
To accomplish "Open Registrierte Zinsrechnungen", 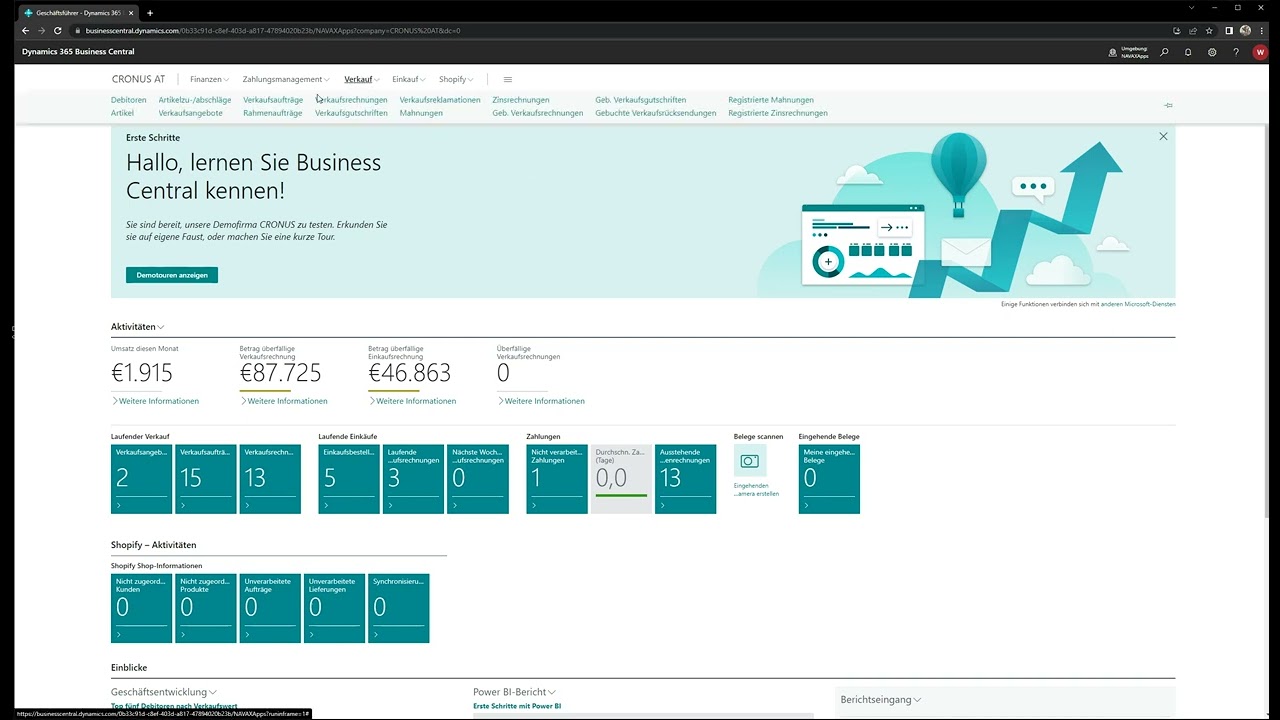I will (x=778, y=113).
